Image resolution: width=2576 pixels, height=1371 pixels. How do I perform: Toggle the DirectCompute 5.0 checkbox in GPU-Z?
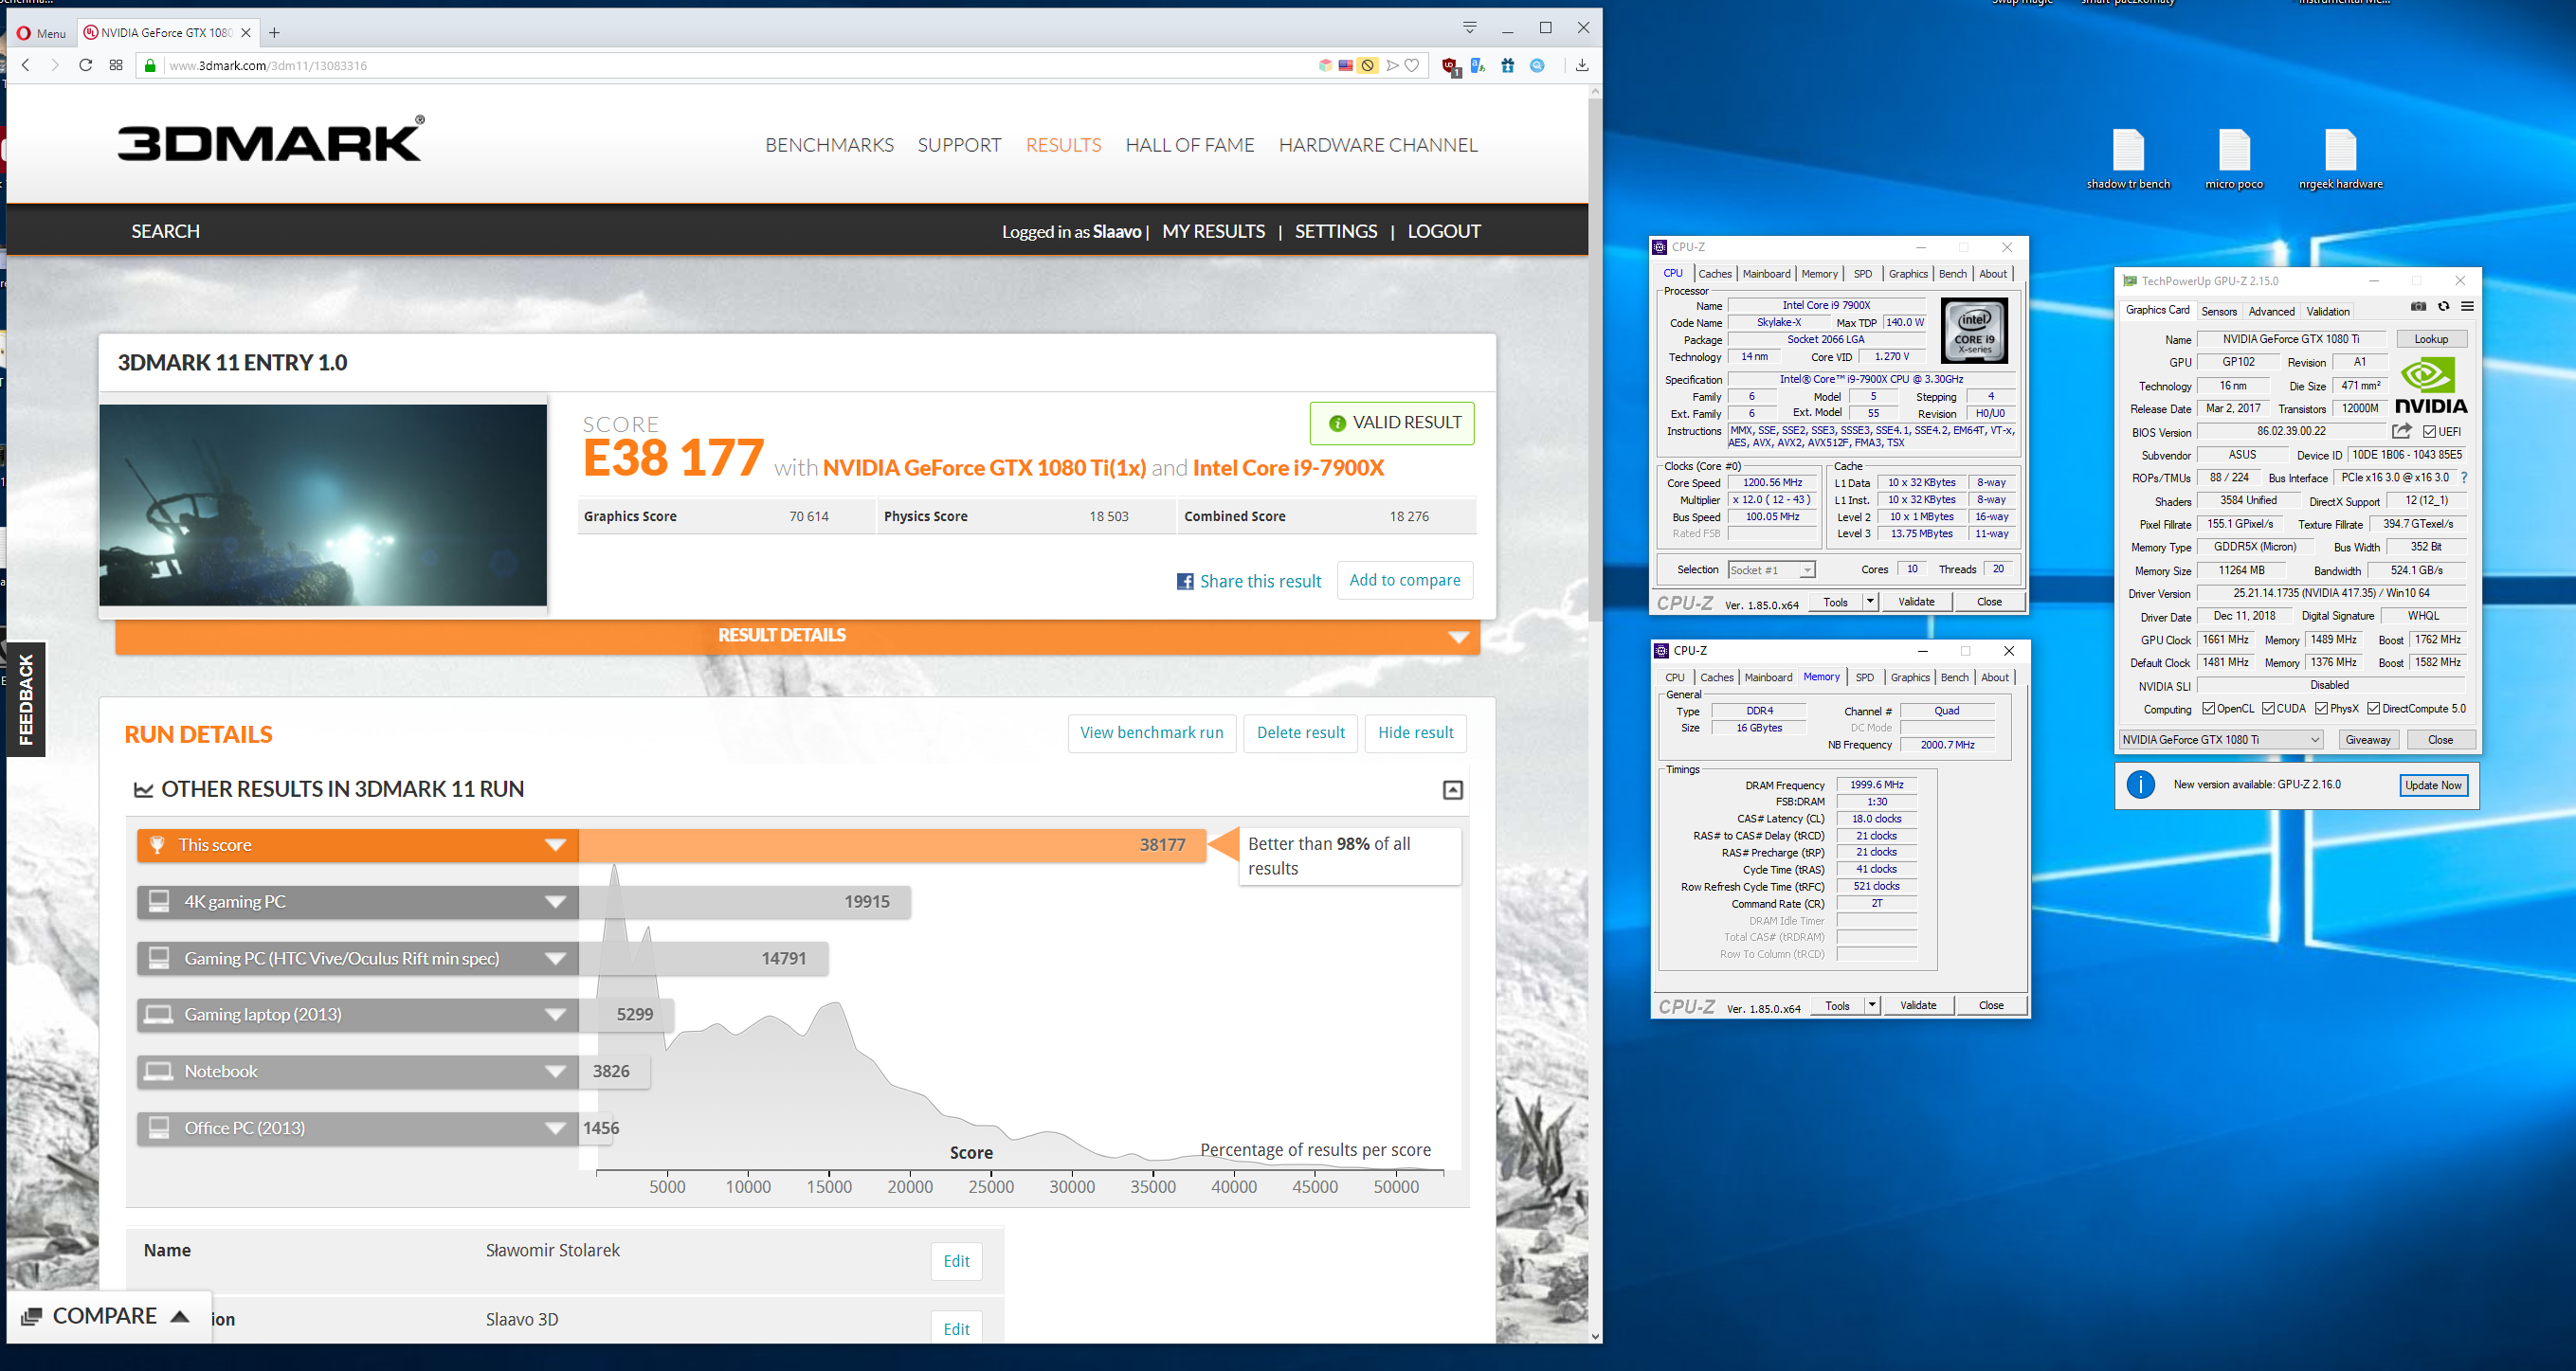2374,709
